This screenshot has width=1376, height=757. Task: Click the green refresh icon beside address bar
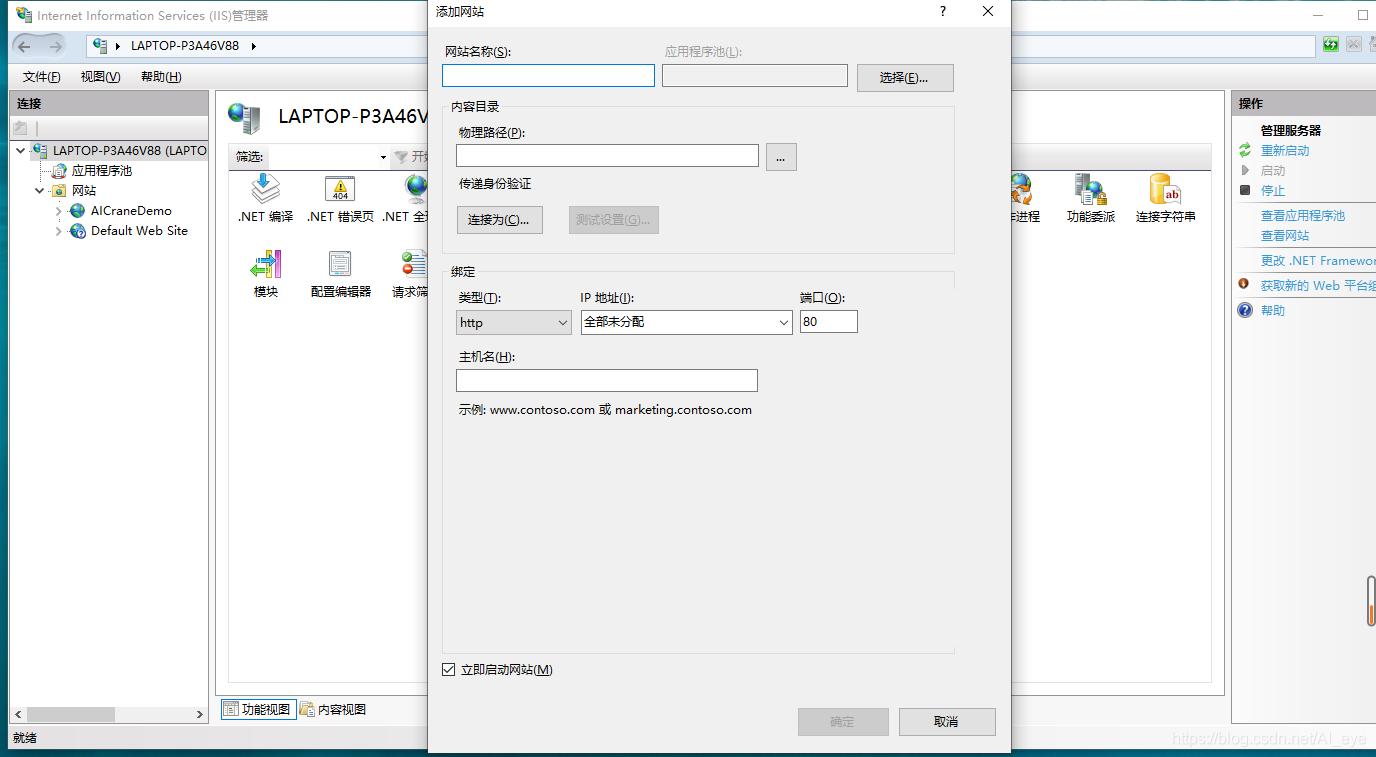point(1330,45)
